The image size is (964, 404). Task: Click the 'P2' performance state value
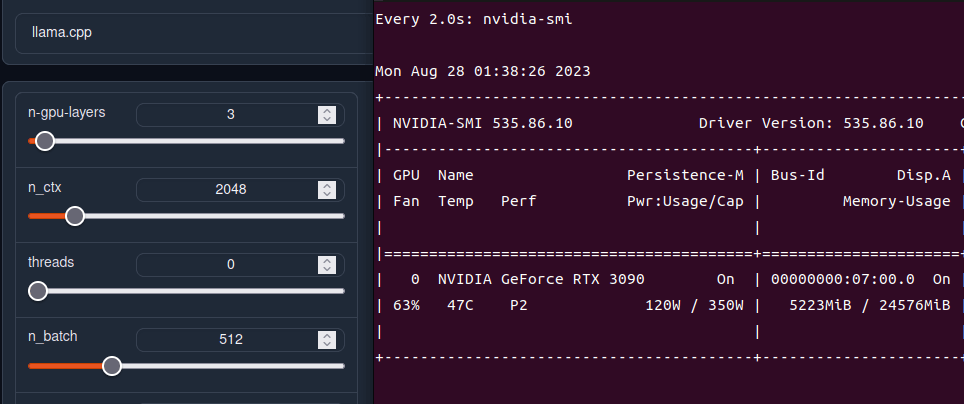pos(519,306)
